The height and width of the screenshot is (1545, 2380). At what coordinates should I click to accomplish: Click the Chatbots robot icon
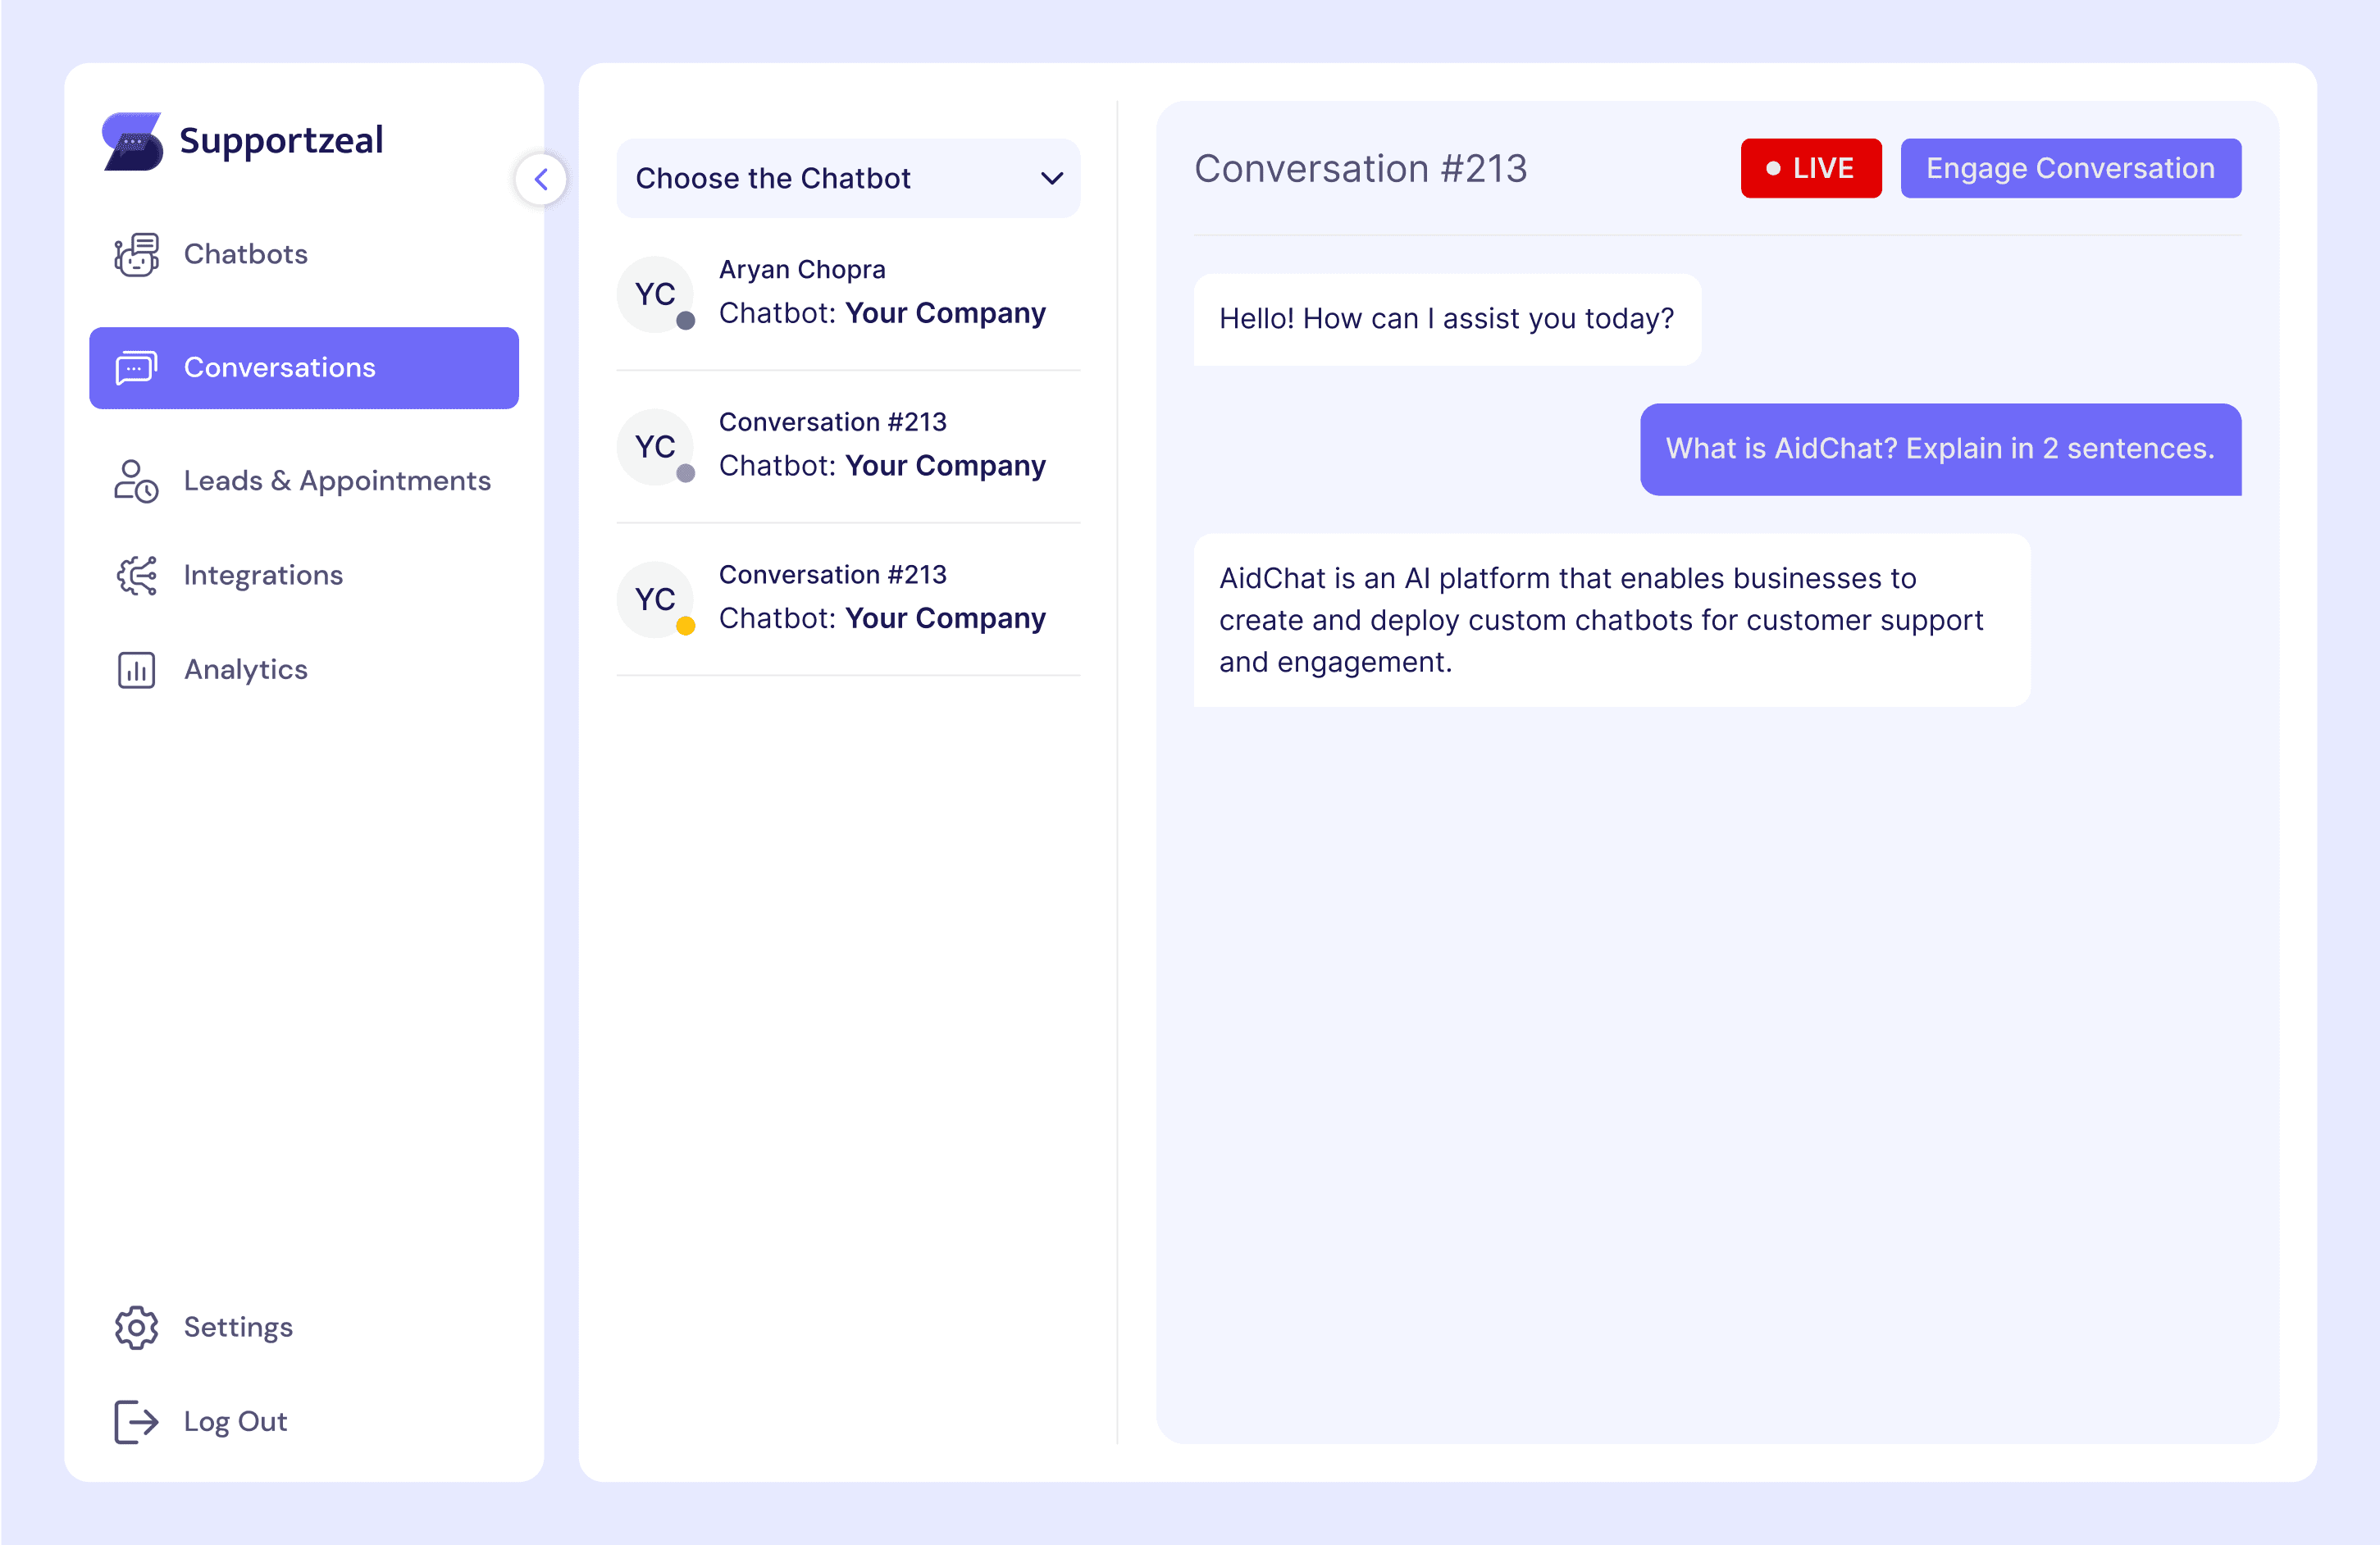[136, 254]
